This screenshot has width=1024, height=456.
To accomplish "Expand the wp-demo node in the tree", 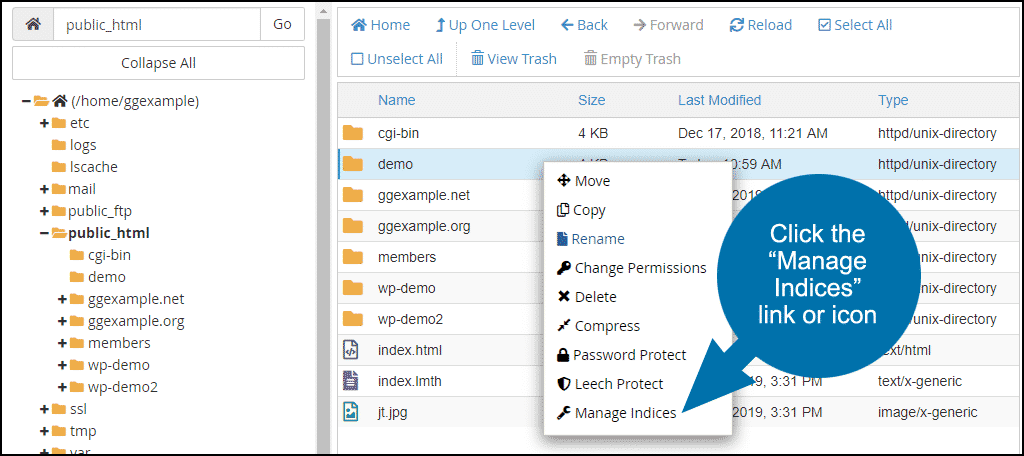I will pyautogui.click(x=63, y=365).
